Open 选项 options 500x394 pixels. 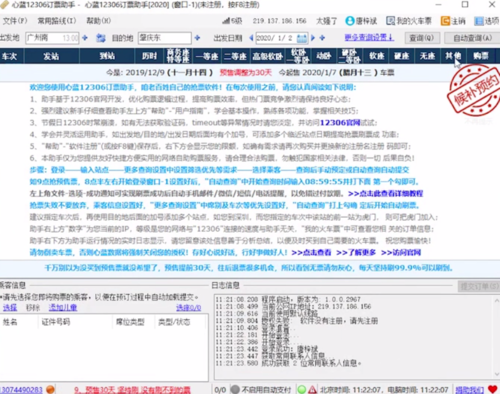click(487, 21)
